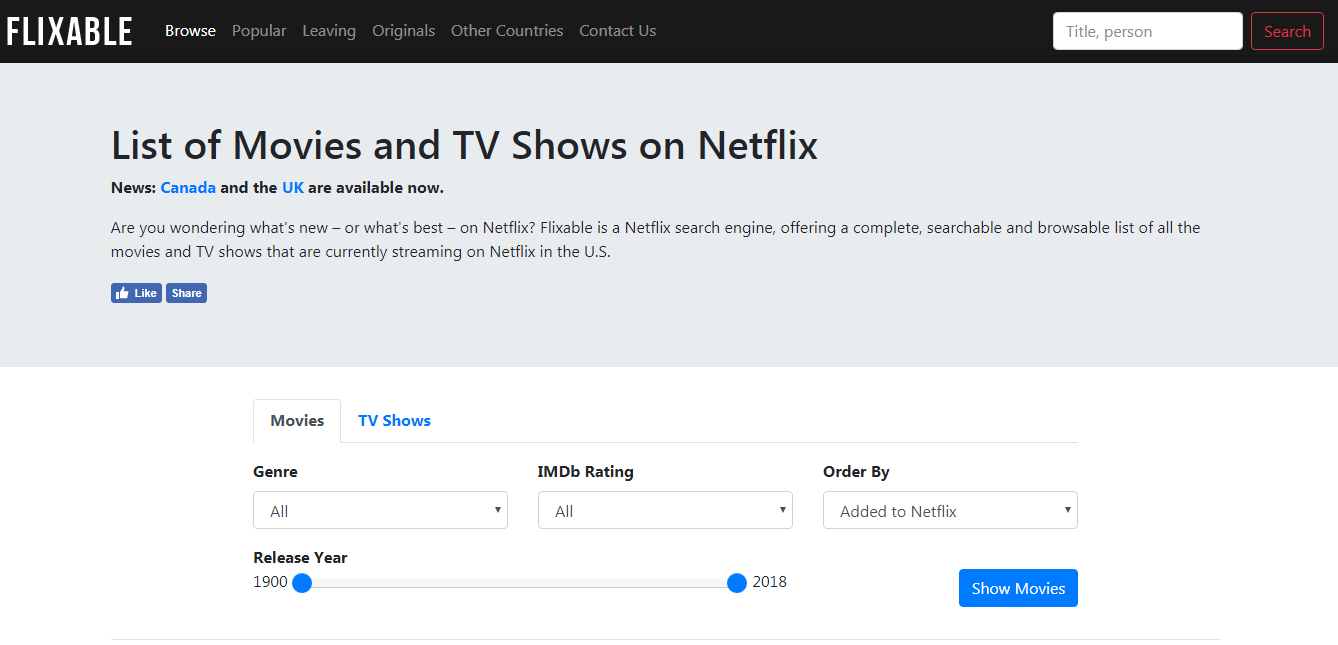The height and width of the screenshot is (645, 1338).
Task: Open the Contact Us page
Action: (x=617, y=30)
